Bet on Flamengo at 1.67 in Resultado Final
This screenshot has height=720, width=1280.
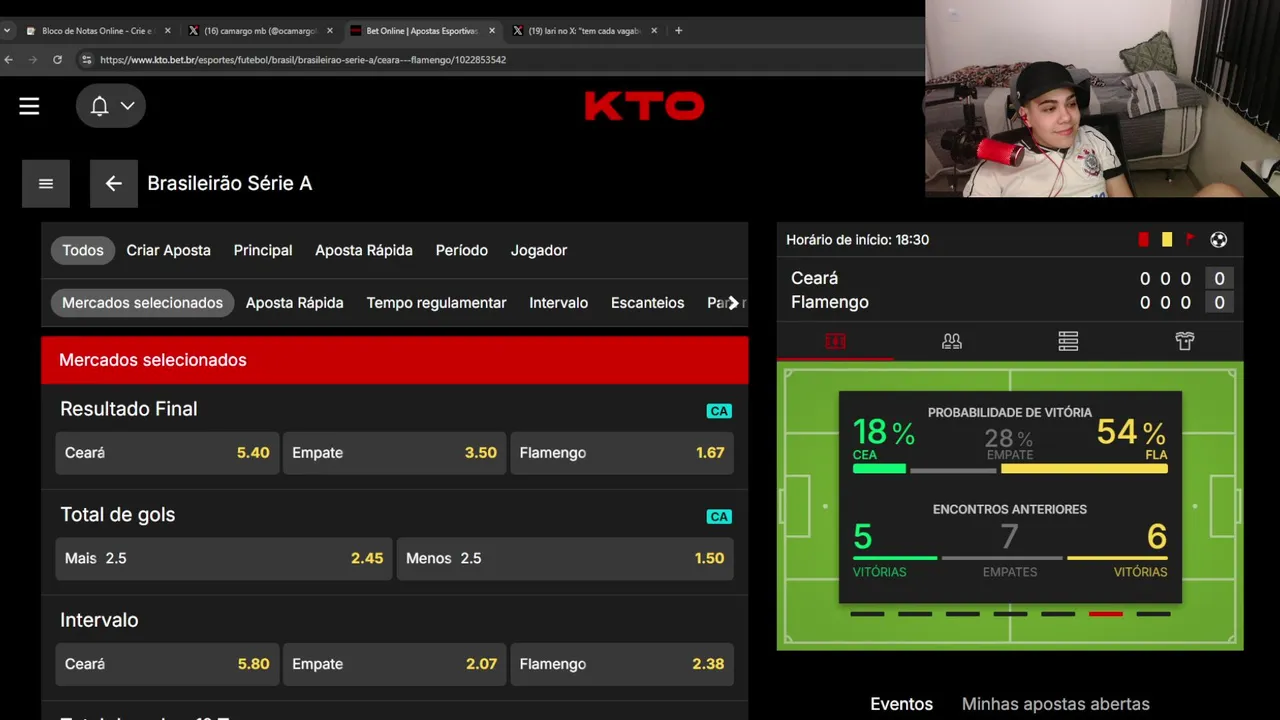622,453
